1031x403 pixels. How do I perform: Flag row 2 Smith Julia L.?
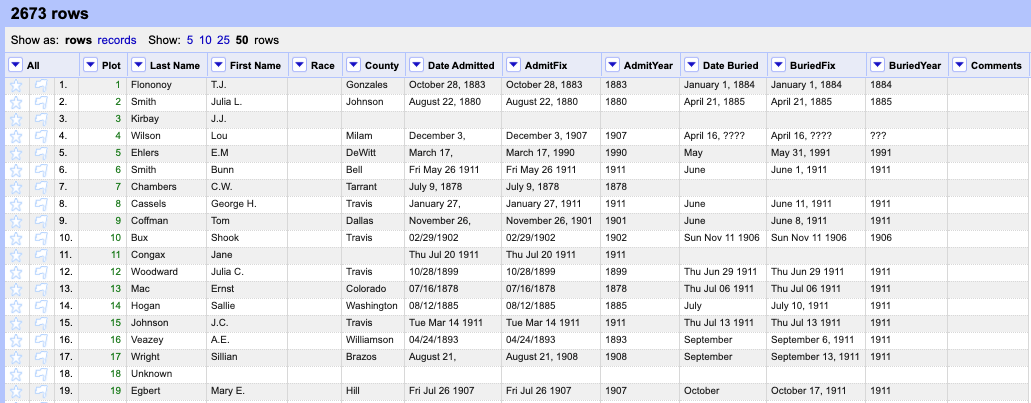41,102
